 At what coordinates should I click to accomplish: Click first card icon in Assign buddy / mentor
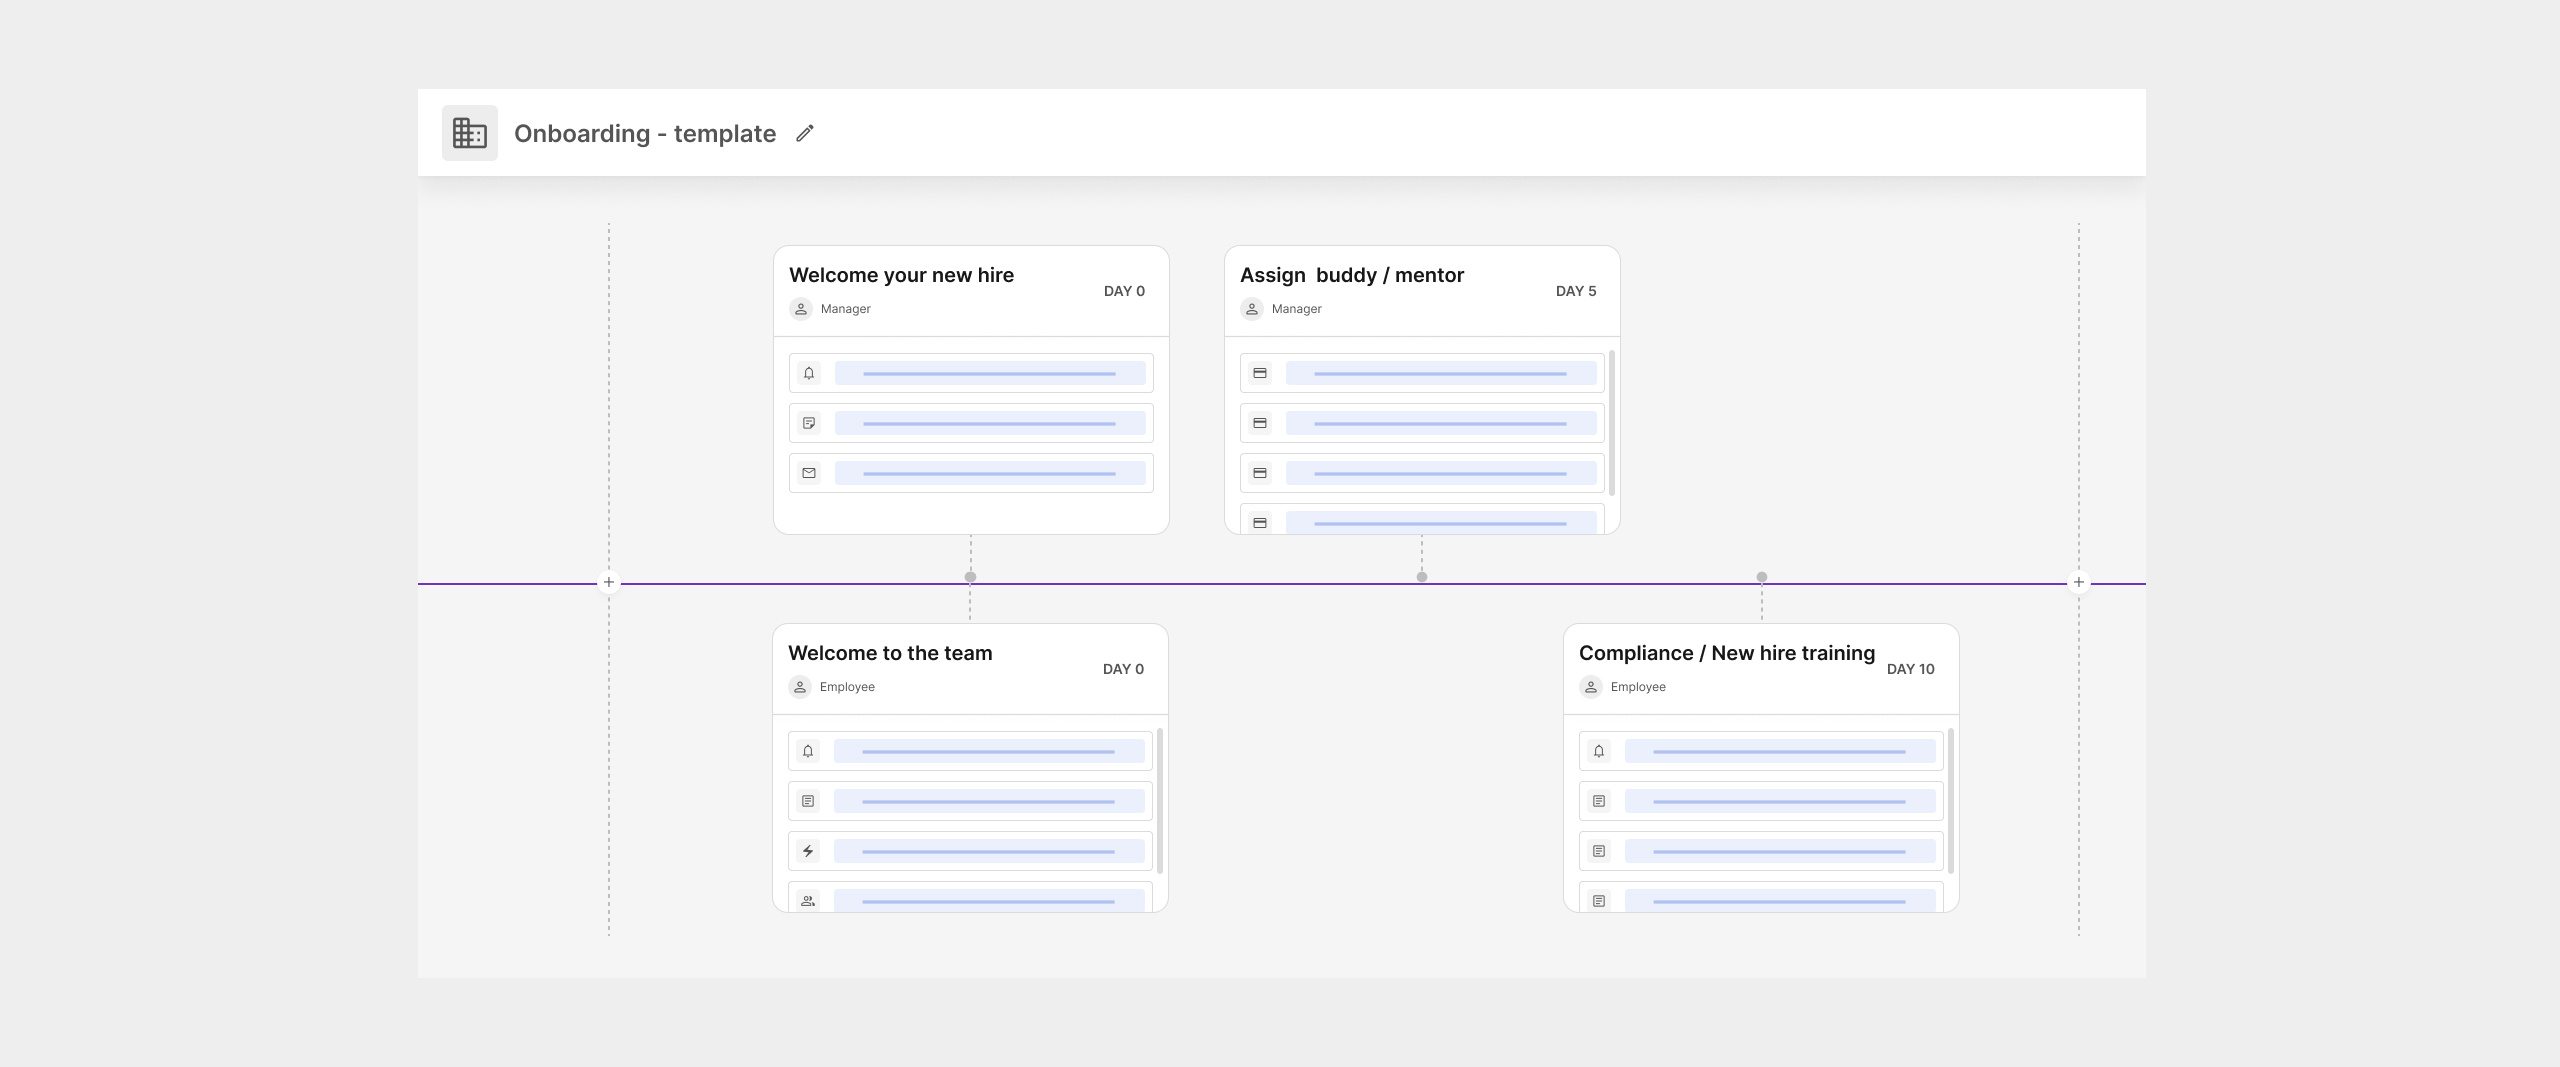pos(1260,373)
